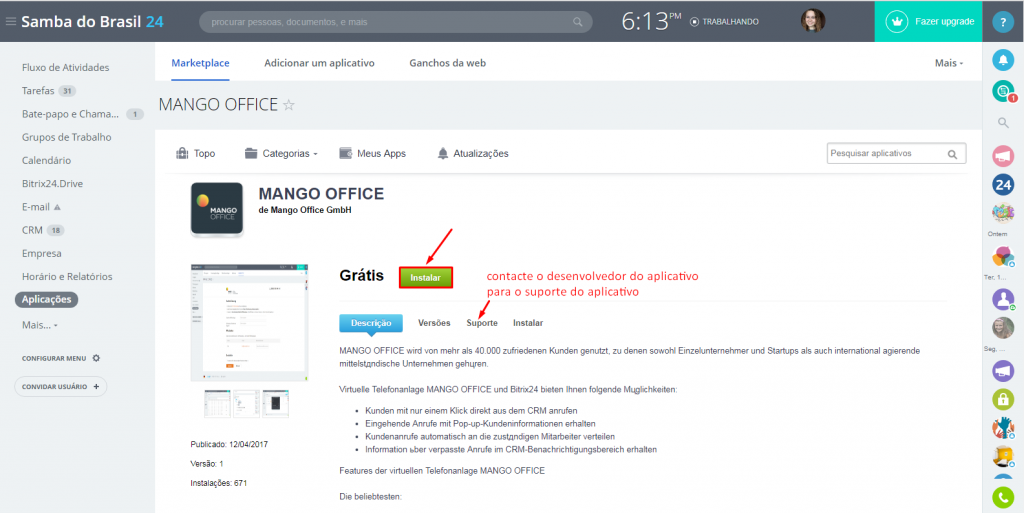The height and width of the screenshot is (513, 1024).
Task: Open Ganchos da web tab
Action: point(447,63)
